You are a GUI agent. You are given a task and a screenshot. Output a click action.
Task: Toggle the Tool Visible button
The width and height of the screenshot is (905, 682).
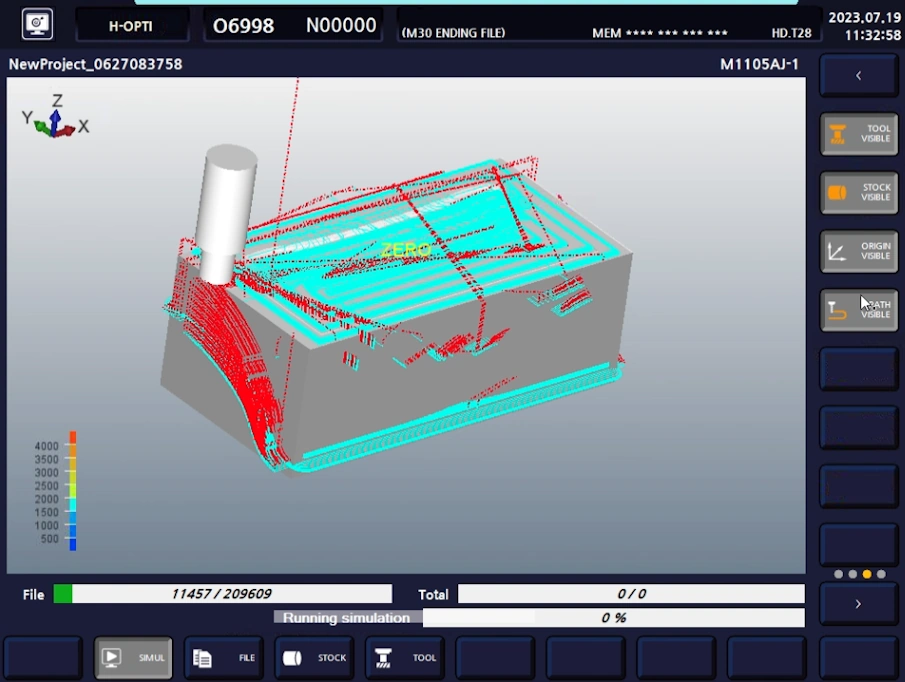click(x=859, y=134)
